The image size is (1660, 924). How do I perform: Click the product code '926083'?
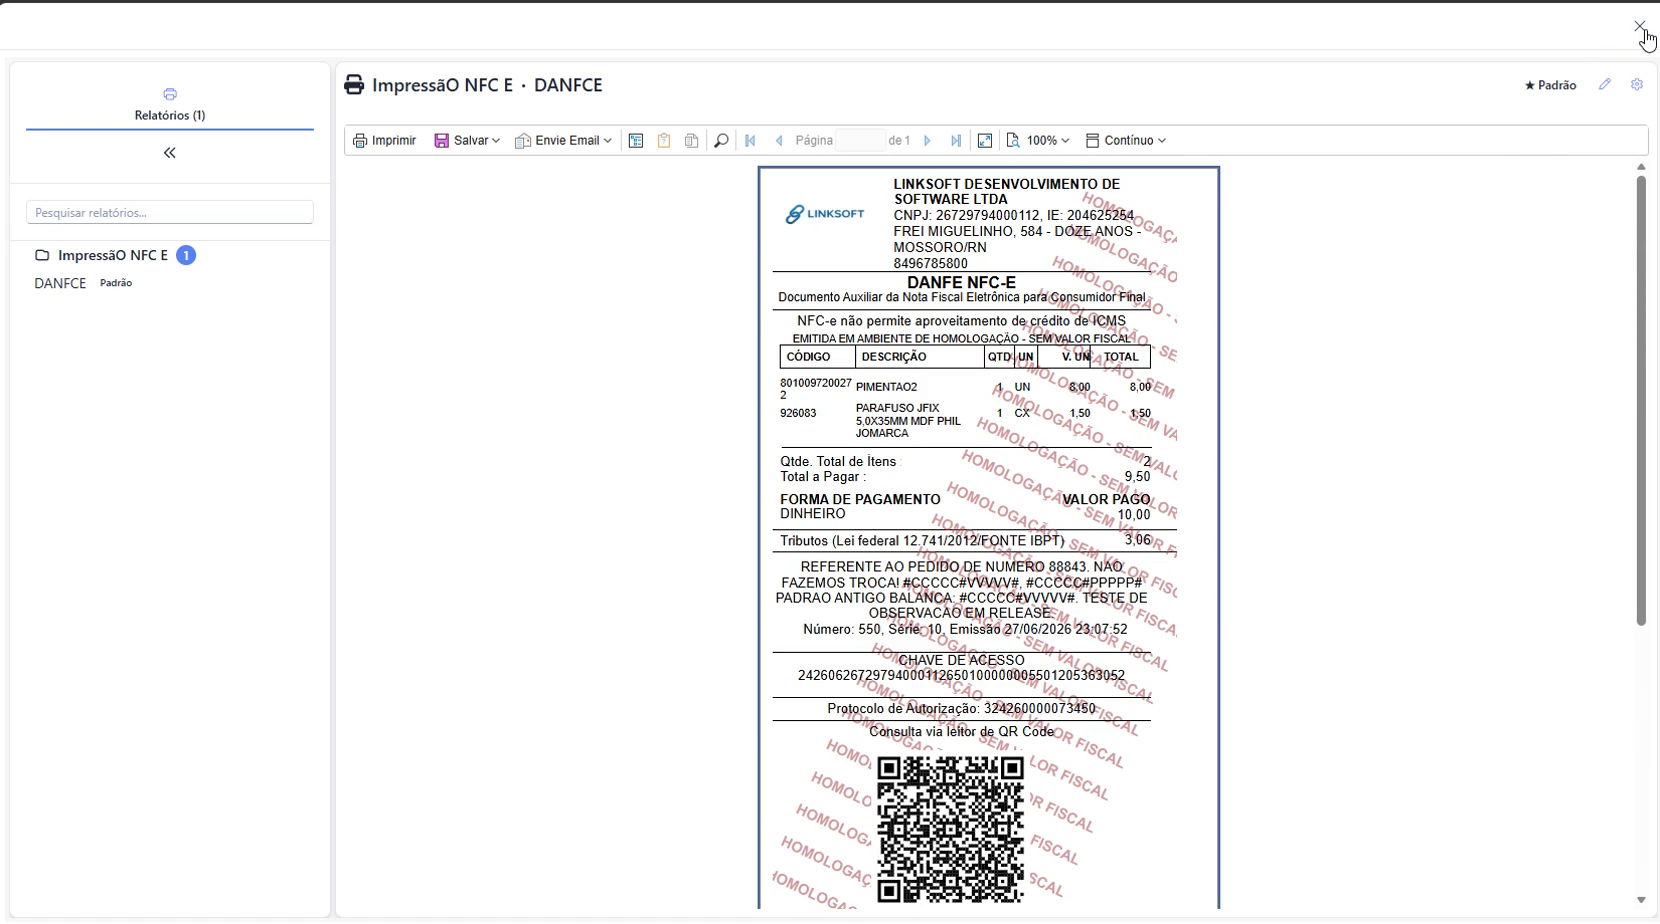click(798, 413)
